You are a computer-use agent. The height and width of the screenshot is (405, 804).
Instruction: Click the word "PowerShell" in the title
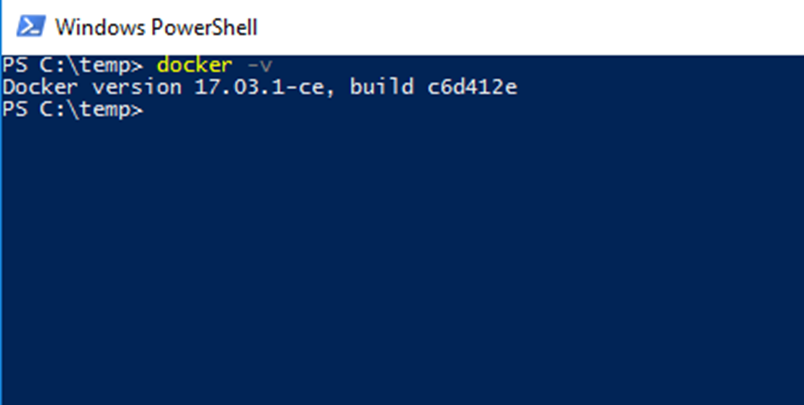tap(204, 27)
